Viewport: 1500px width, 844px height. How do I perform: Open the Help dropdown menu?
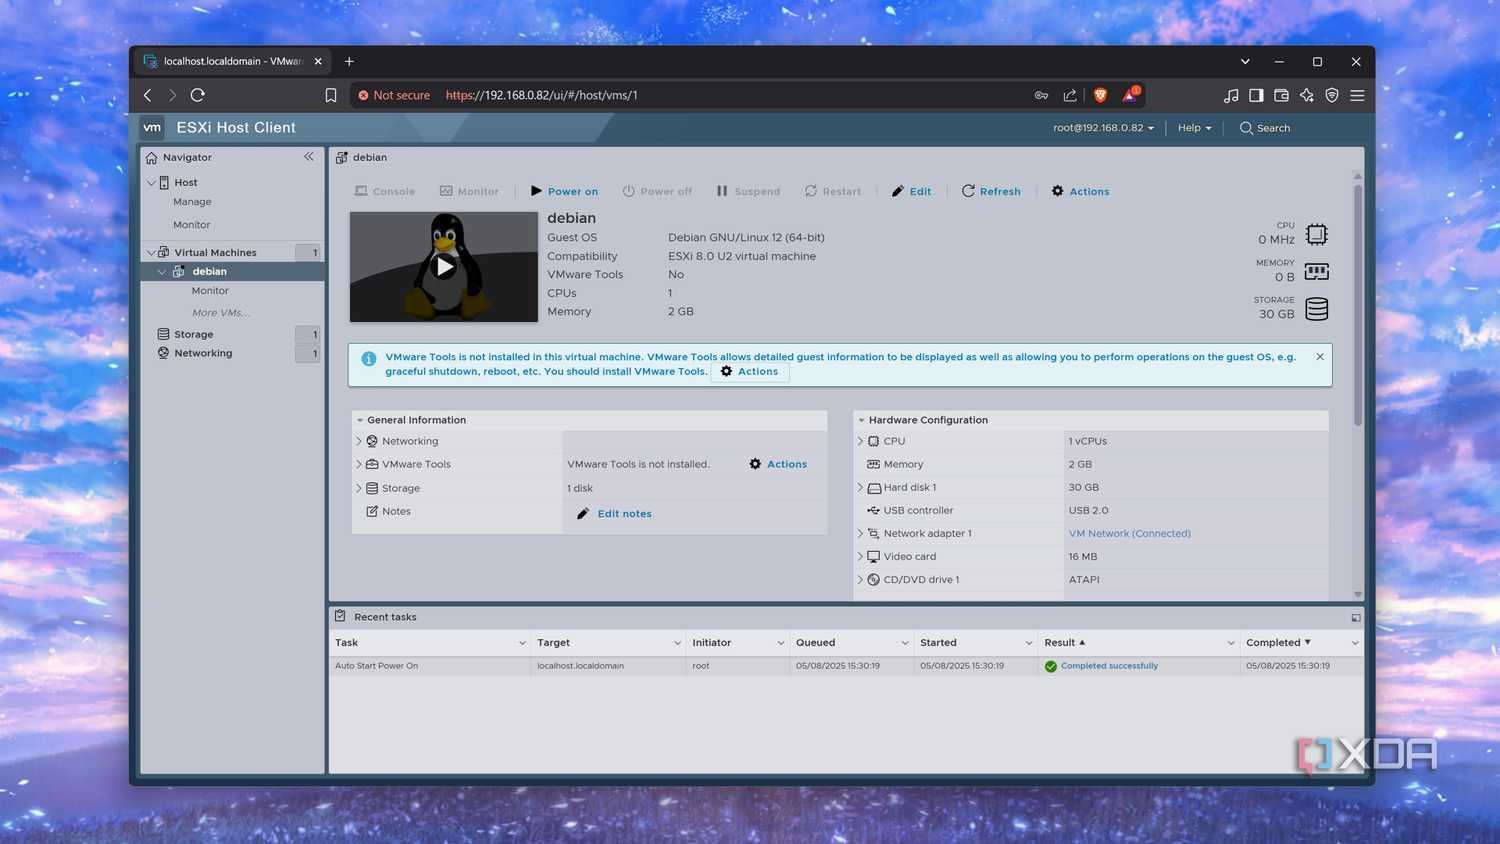click(x=1194, y=128)
